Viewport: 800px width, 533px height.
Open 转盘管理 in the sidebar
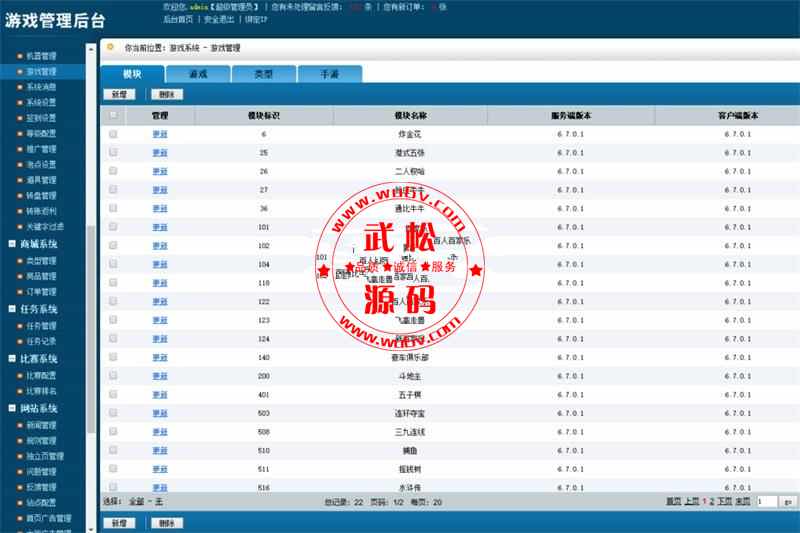click(41, 195)
